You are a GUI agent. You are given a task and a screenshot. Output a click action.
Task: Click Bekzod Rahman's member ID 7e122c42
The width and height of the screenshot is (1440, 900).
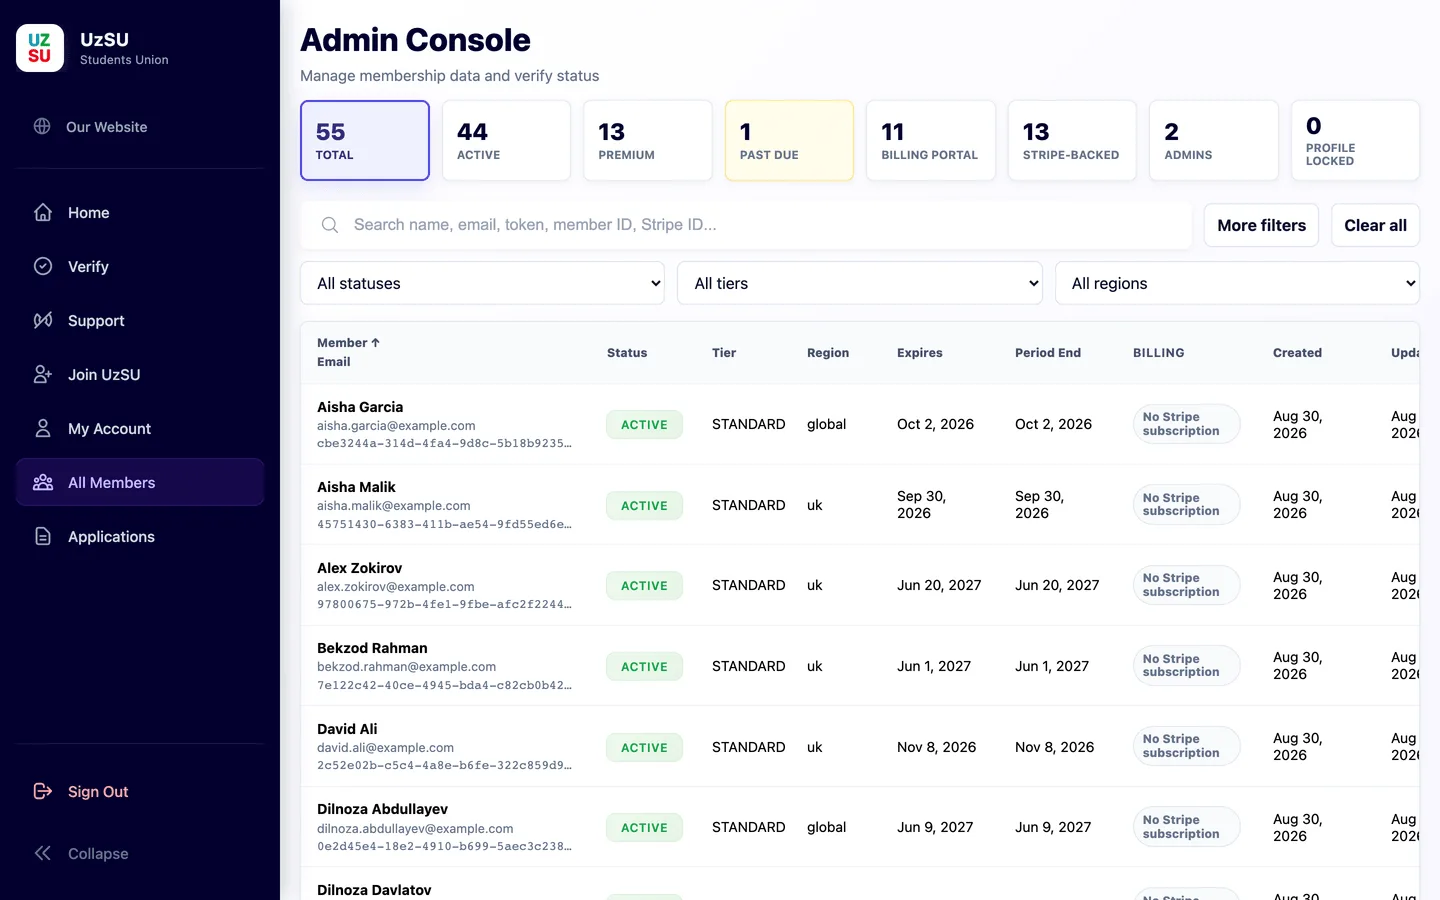pyautogui.click(x=444, y=686)
